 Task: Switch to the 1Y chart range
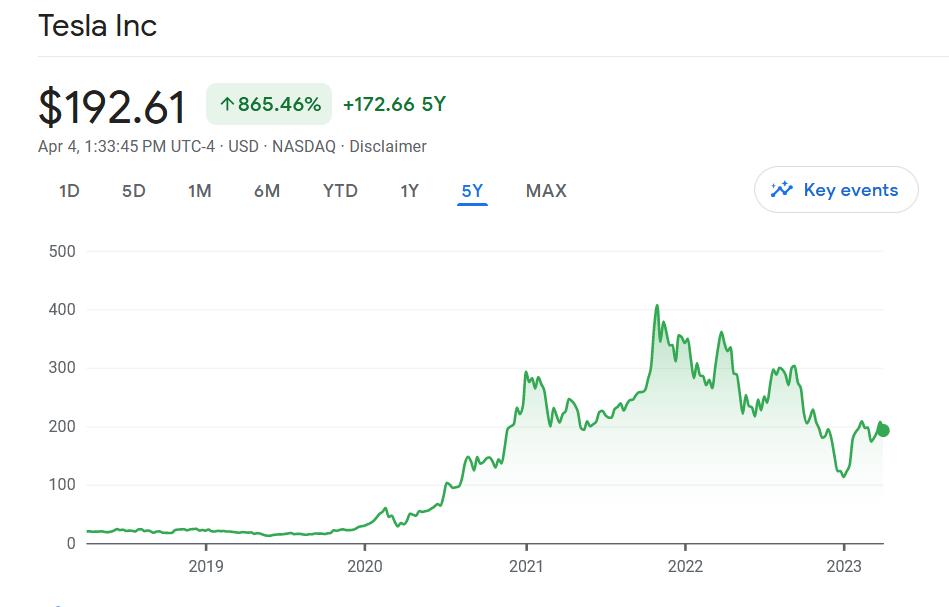(x=409, y=191)
